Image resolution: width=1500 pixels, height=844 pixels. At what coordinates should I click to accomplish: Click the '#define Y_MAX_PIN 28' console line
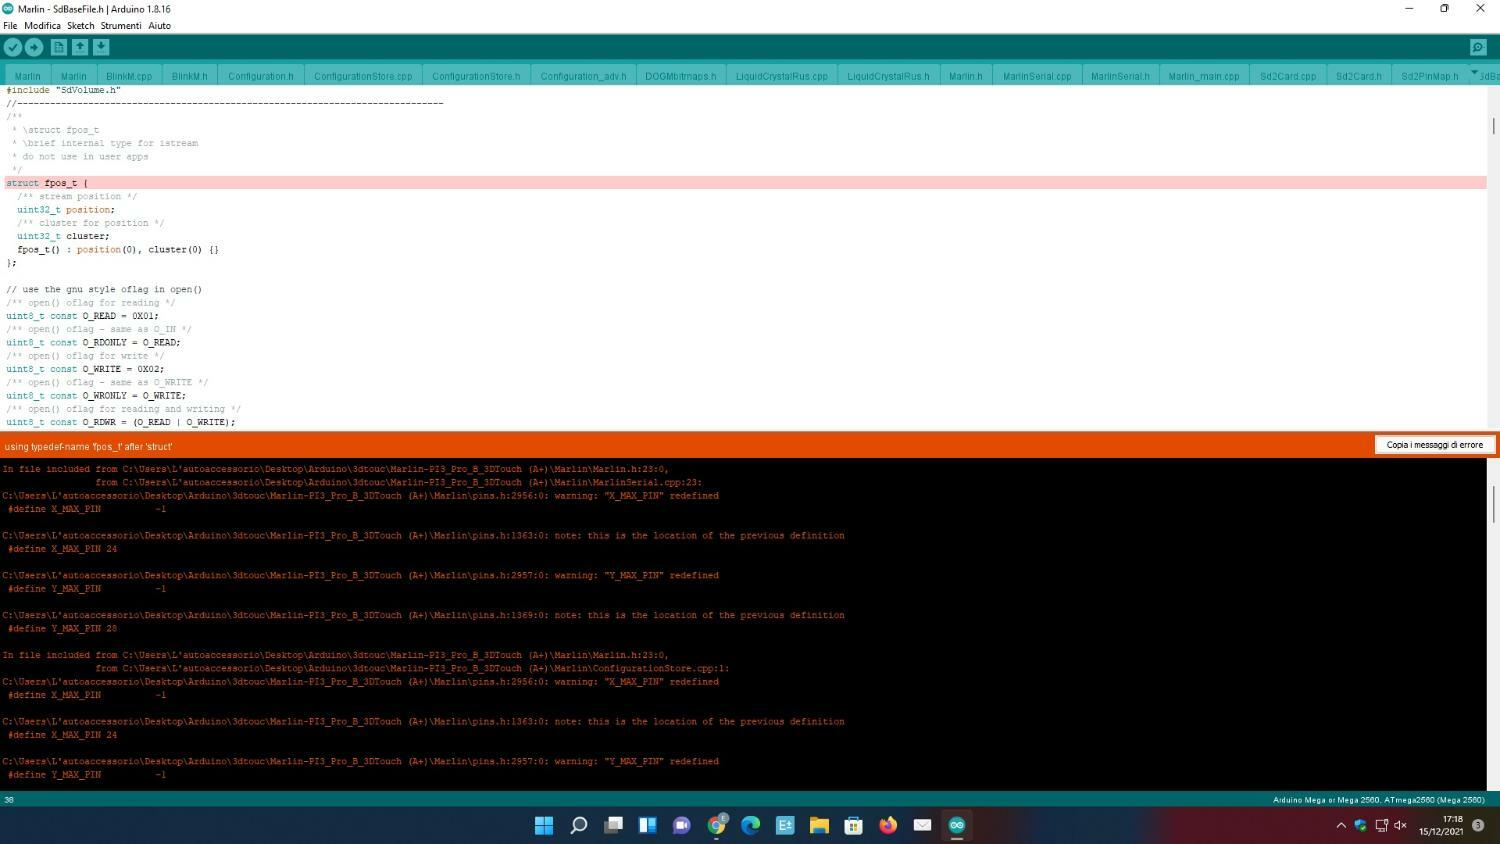pyautogui.click(x=62, y=629)
